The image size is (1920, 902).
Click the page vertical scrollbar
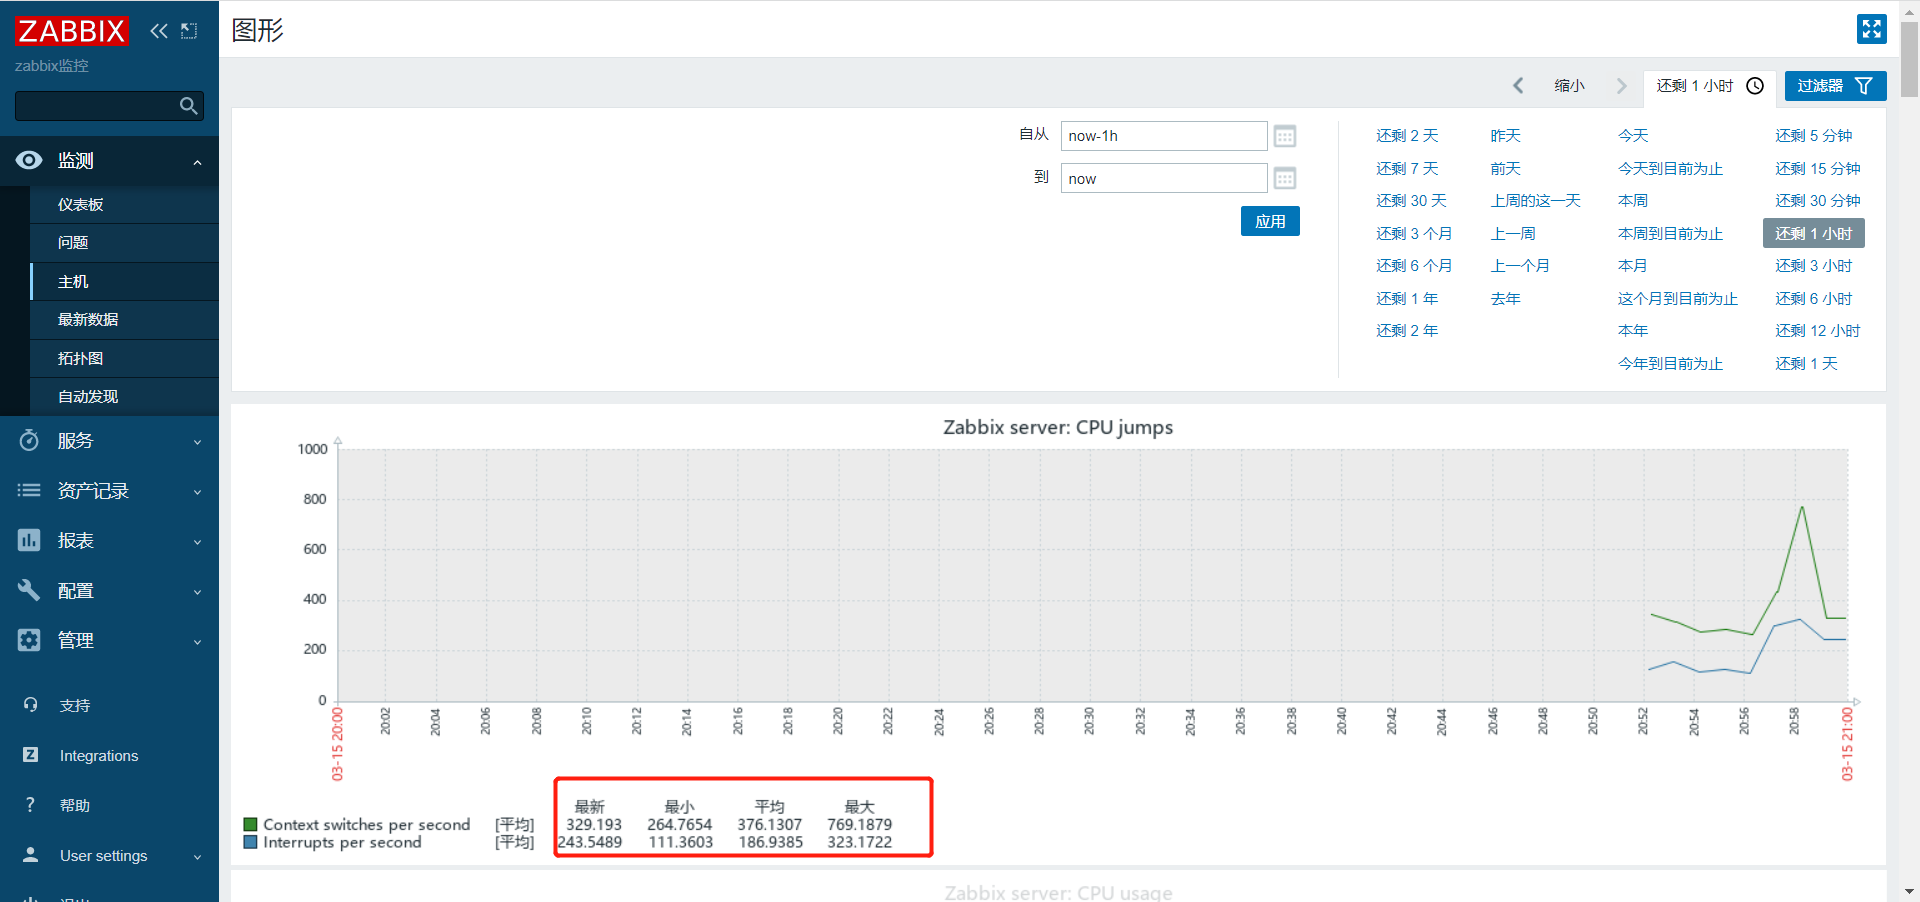pyautogui.click(x=1909, y=60)
